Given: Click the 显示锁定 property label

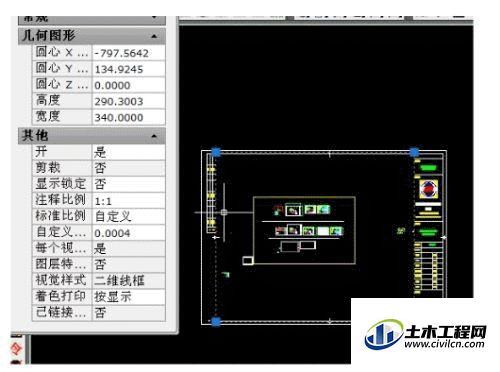Looking at the screenshot, I should click(x=62, y=184).
